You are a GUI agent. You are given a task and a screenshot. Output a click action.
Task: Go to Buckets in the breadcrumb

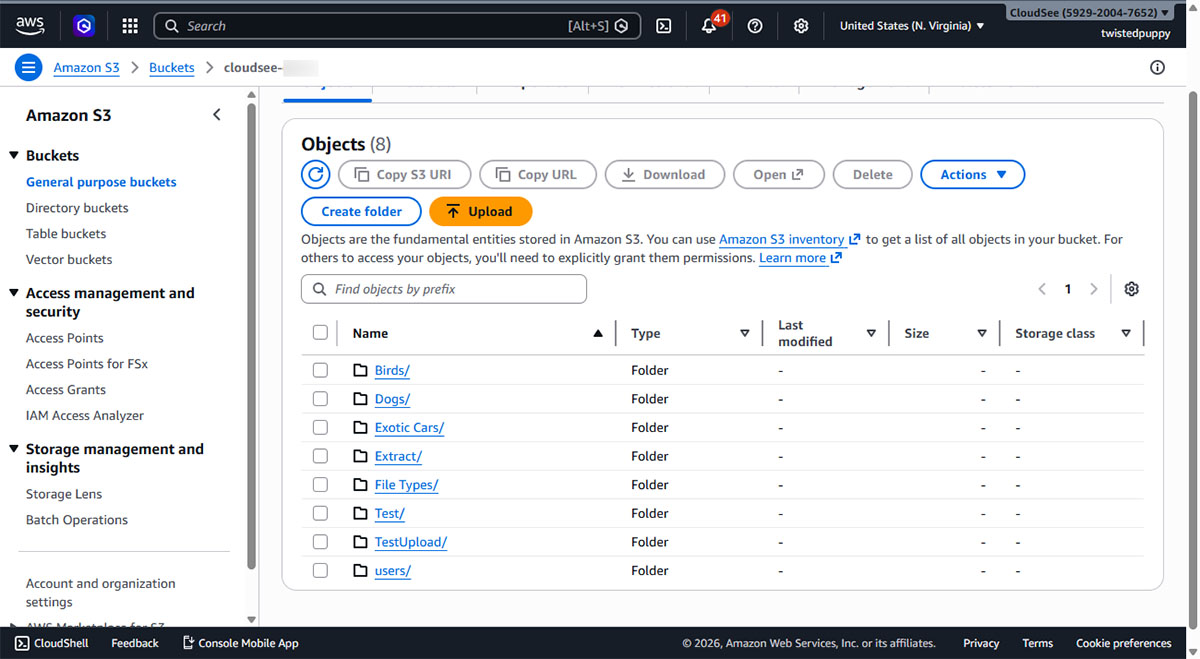click(172, 68)
